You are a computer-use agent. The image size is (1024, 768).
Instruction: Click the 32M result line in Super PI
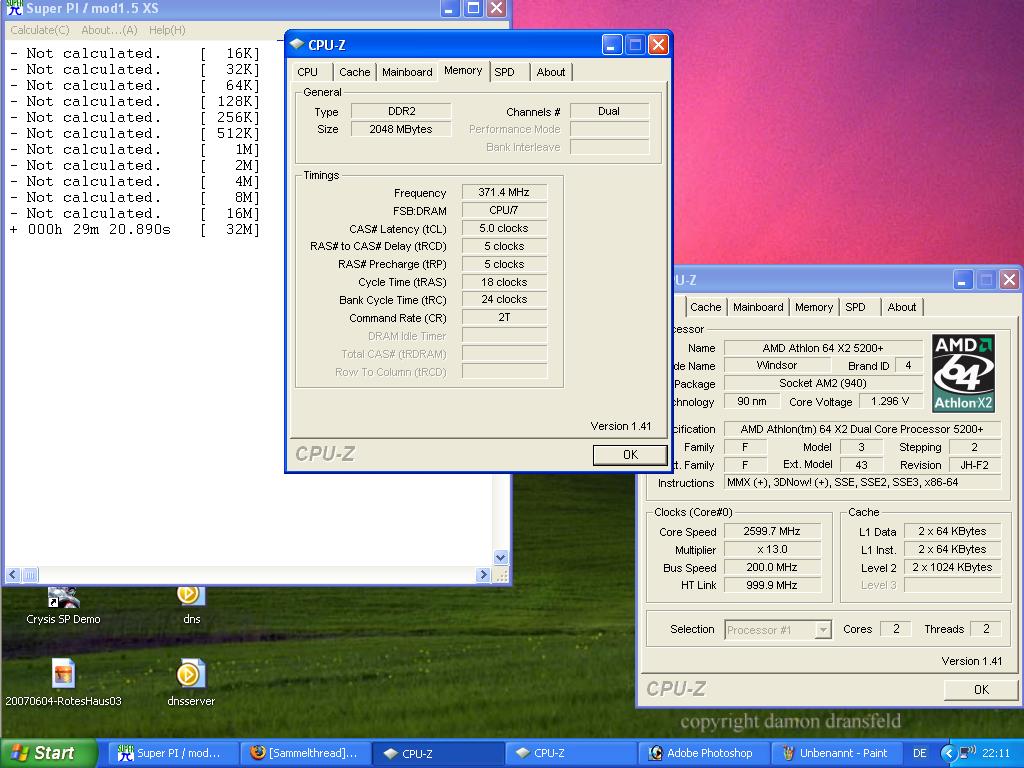point(135,229)
